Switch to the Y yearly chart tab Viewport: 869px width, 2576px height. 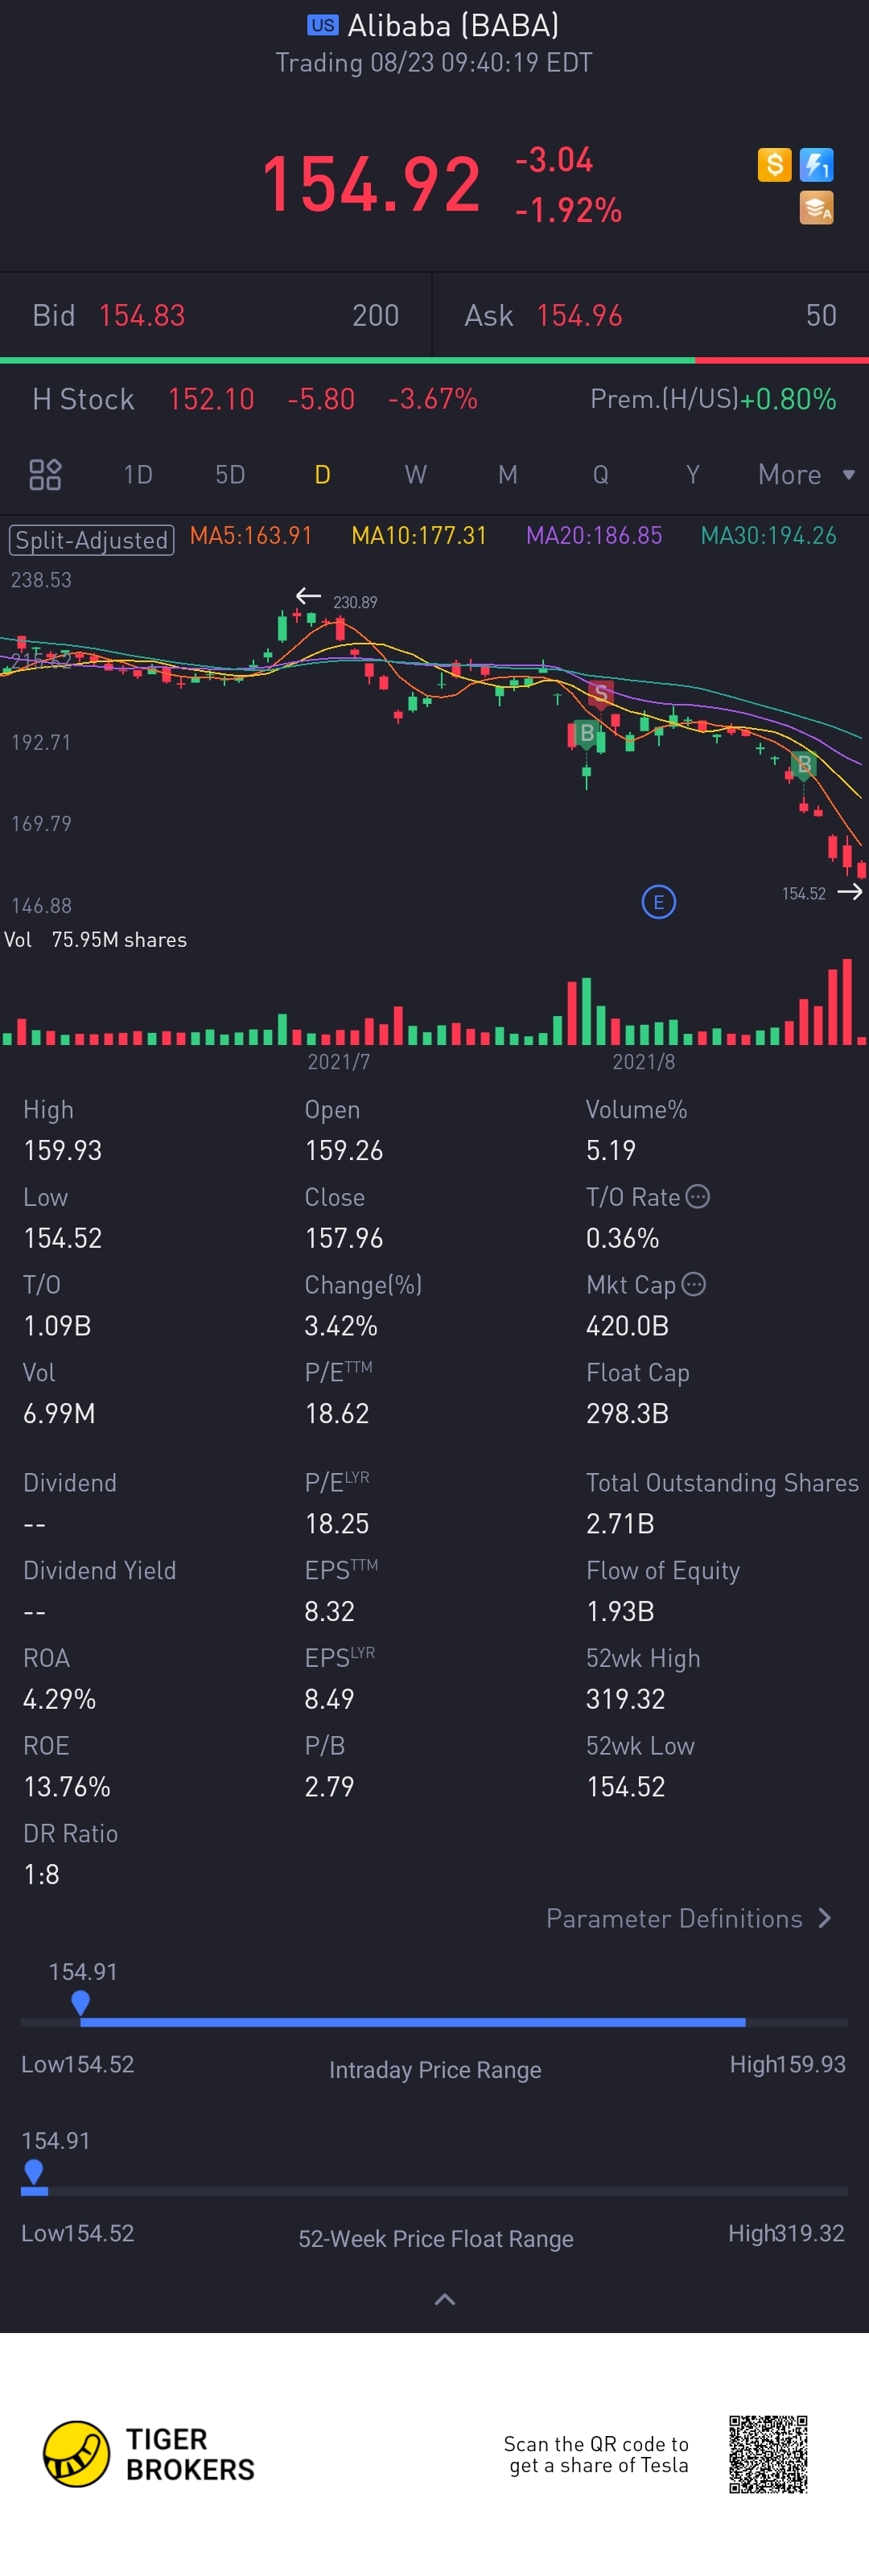coord(692,474)
